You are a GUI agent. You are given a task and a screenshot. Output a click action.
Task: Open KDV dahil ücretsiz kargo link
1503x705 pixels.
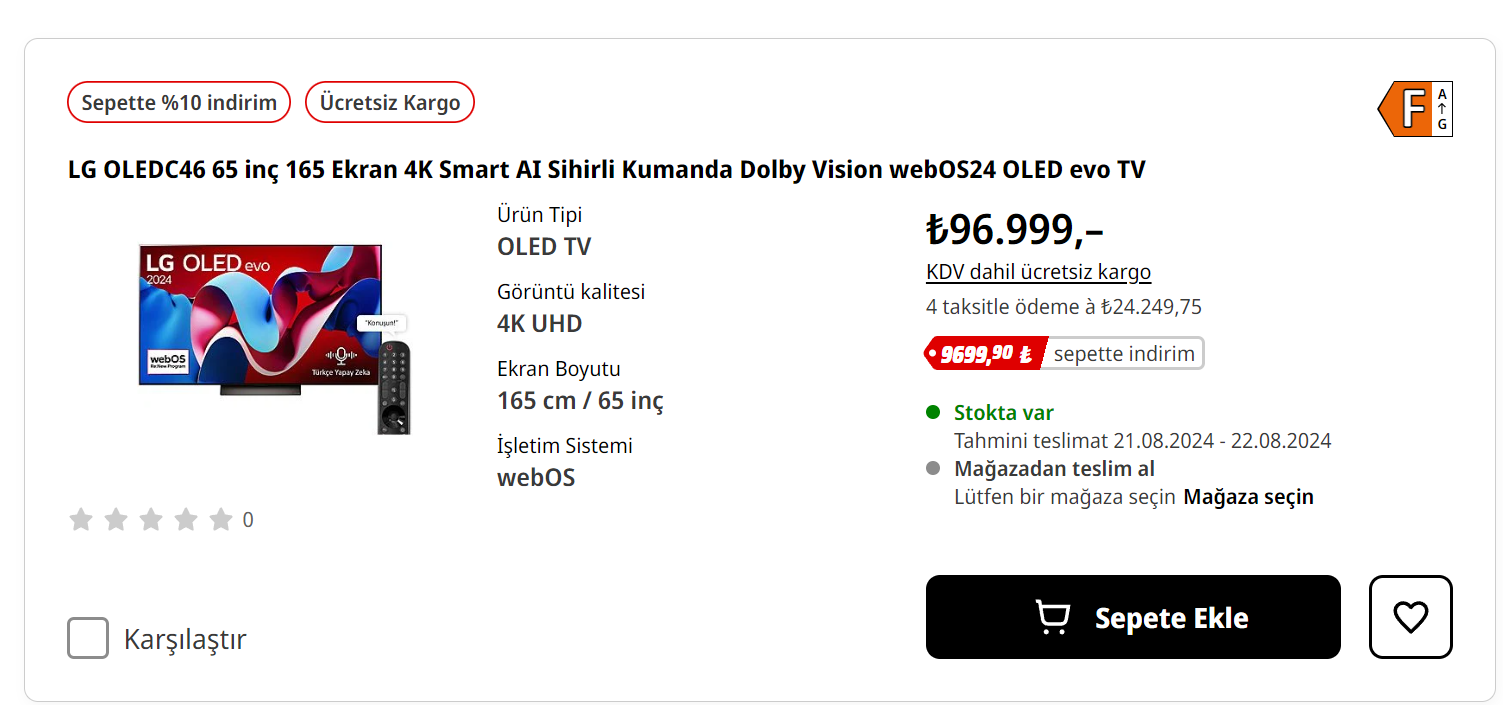[1038, 272]
